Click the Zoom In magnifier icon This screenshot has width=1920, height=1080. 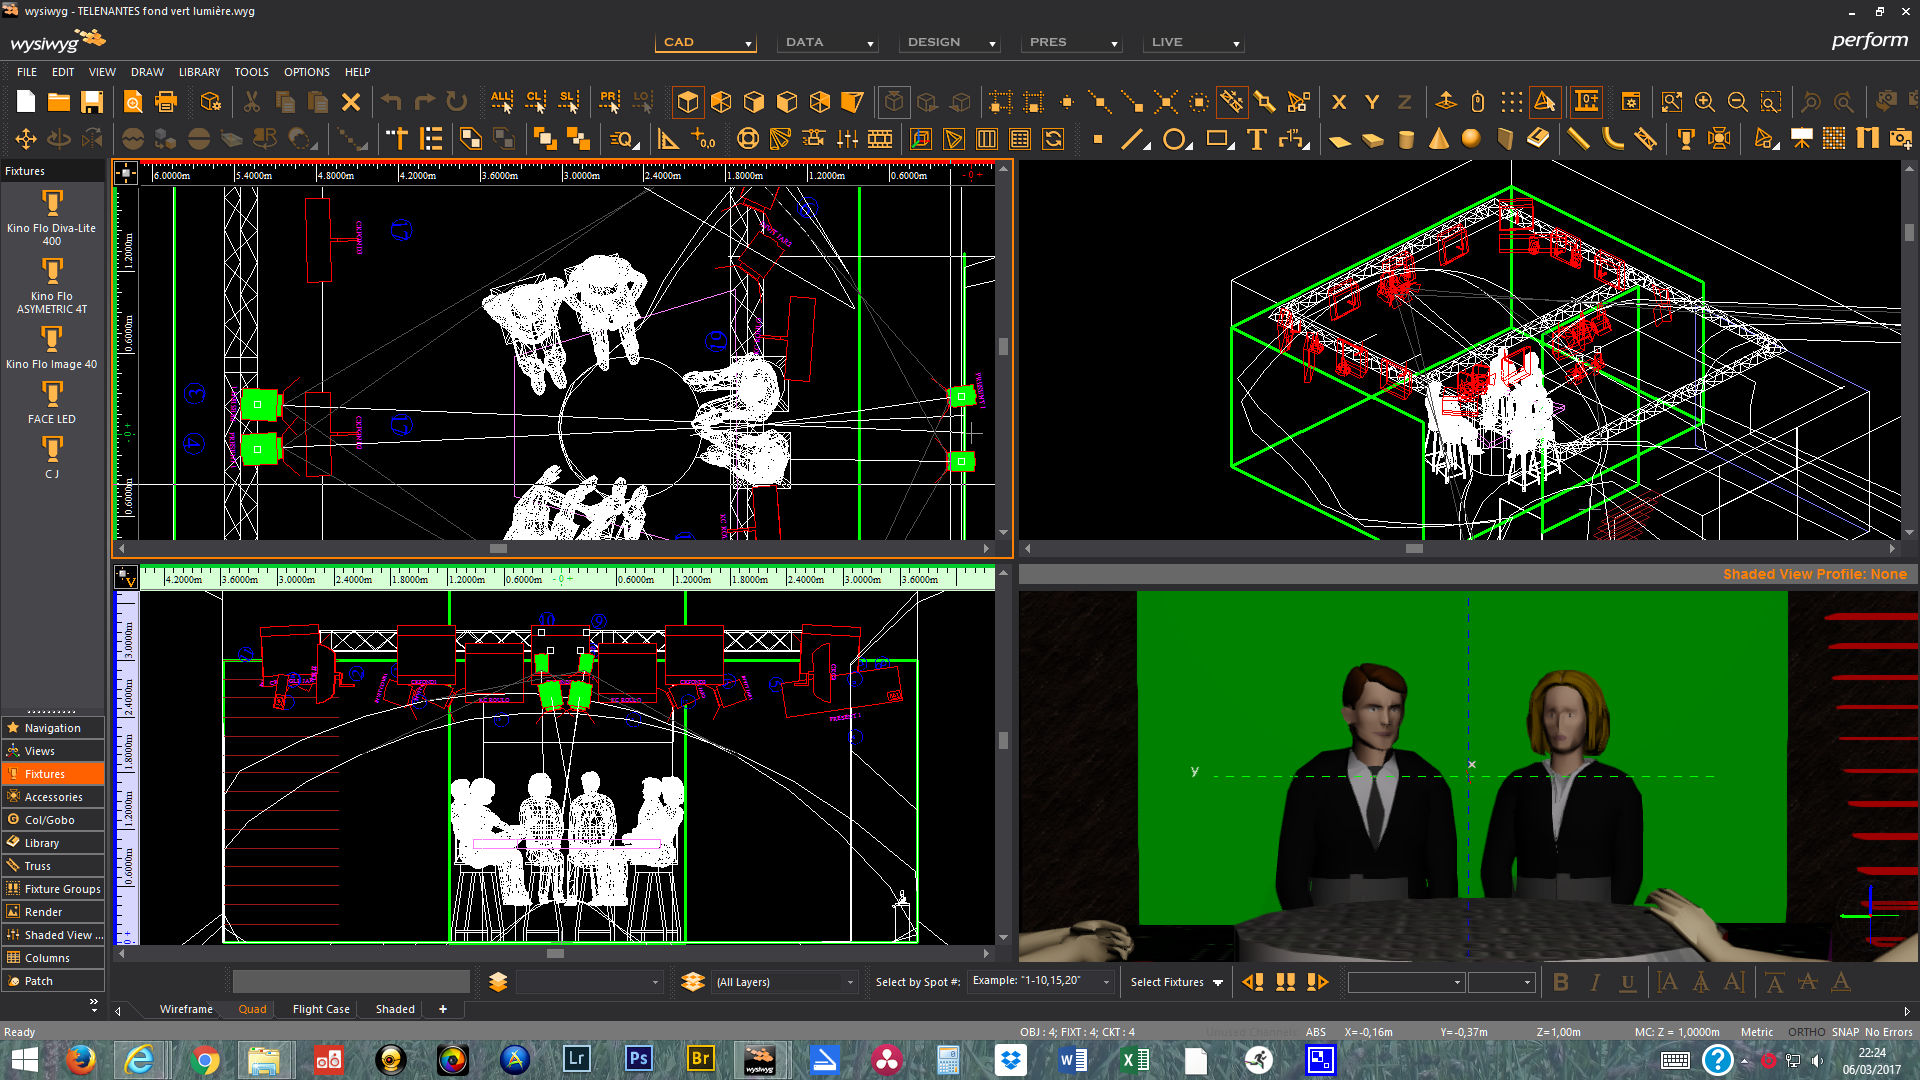tap(1705, 102)
